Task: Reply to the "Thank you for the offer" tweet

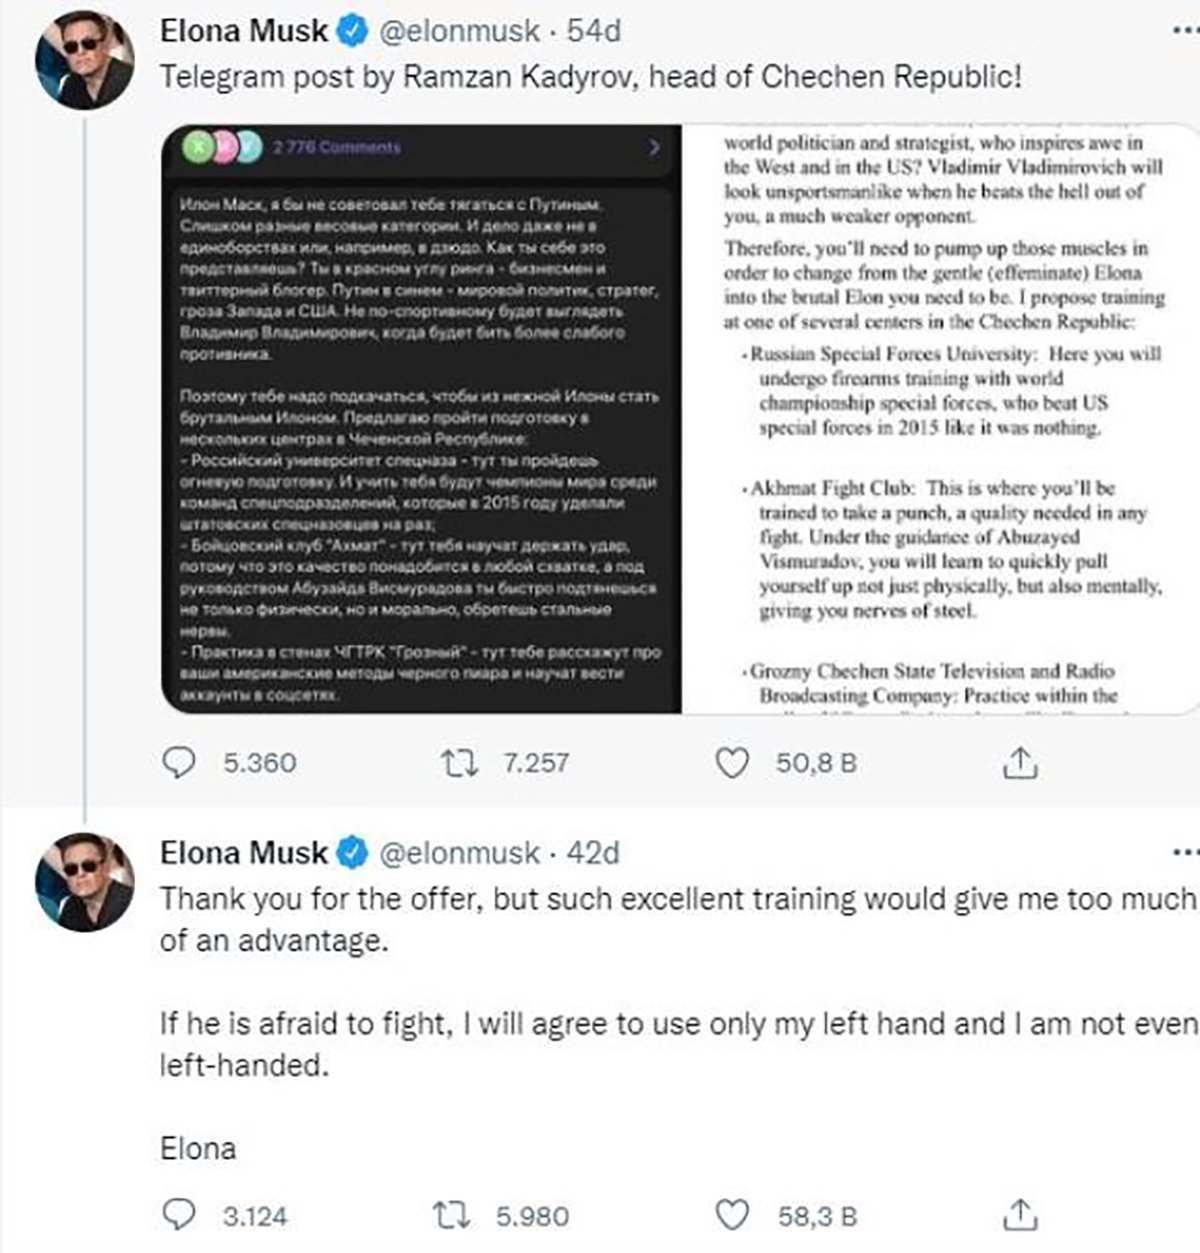Action: [179, 1216]
